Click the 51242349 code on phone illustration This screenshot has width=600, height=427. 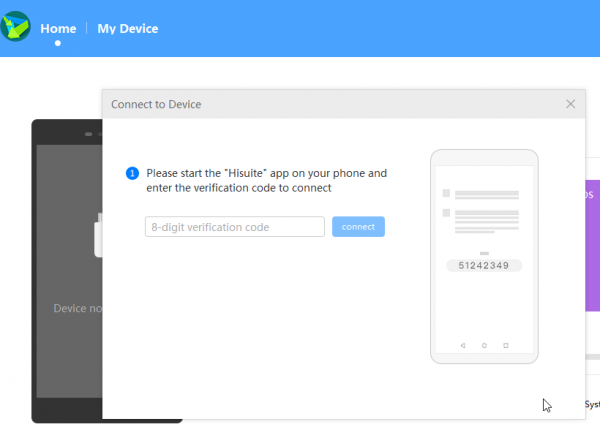484,266
